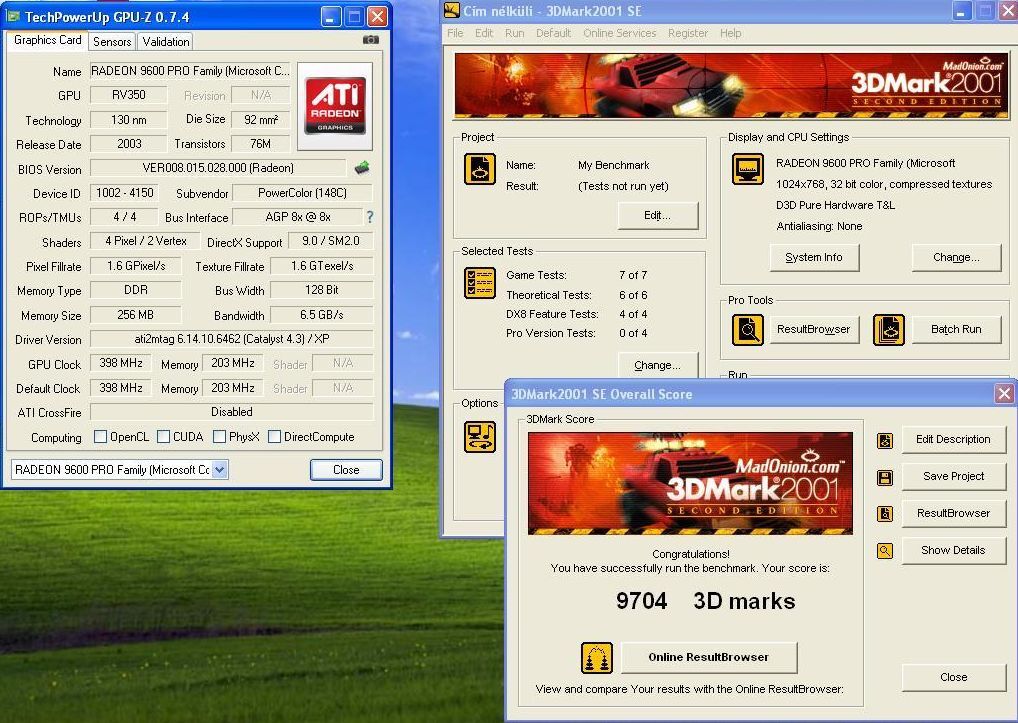1018x723 pixels.
Task: Click the Edit Description icon
Action: (x=884, y=441)
